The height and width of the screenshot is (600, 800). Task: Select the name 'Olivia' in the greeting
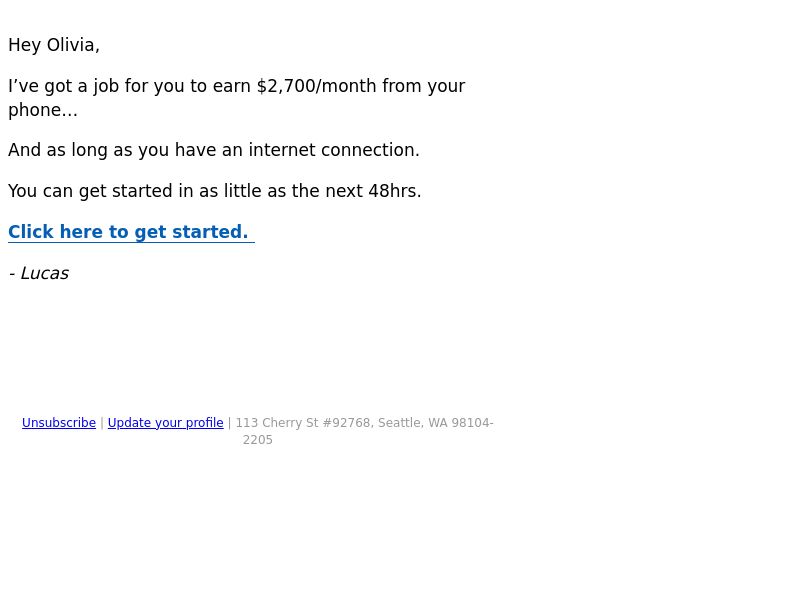pos(73,45)
